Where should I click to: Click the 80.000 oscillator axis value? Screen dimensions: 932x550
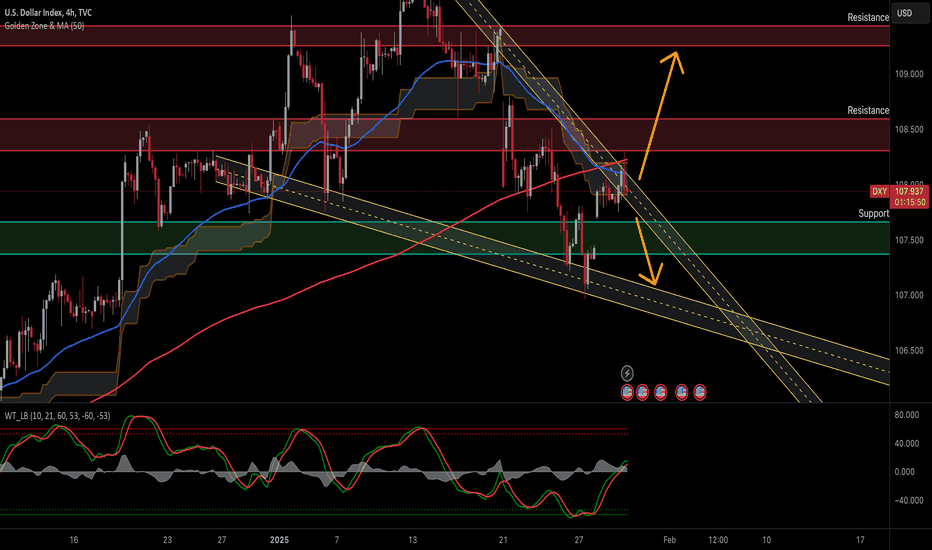(x=906, y=415)
